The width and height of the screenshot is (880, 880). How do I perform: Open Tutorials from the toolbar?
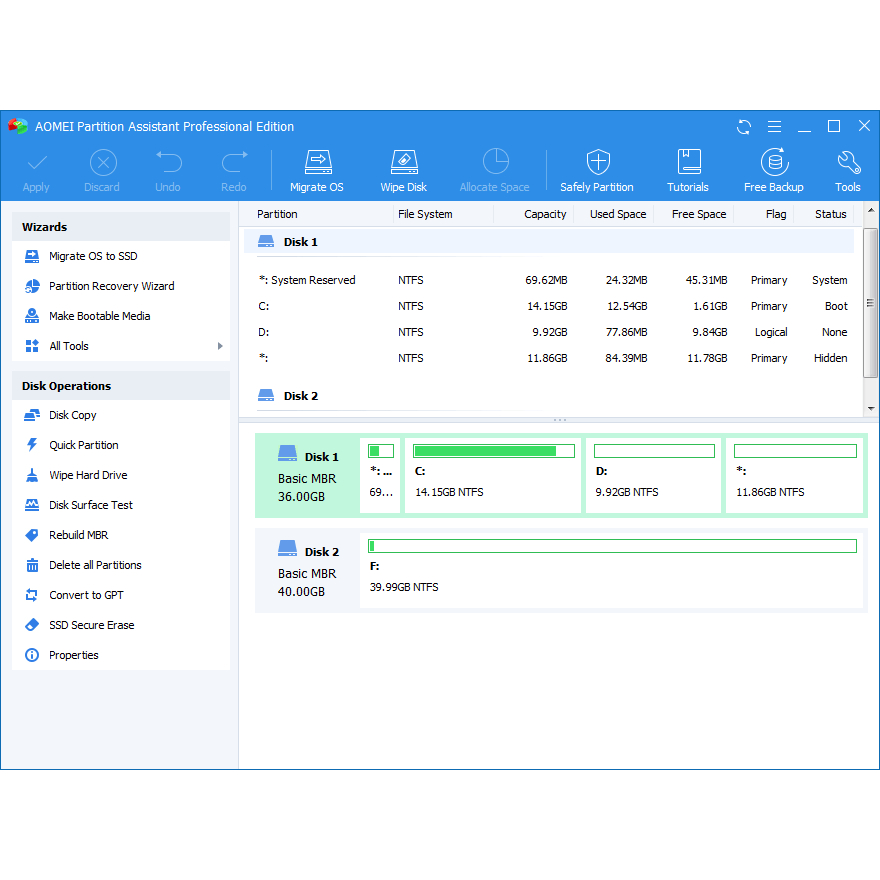(688, 170)
